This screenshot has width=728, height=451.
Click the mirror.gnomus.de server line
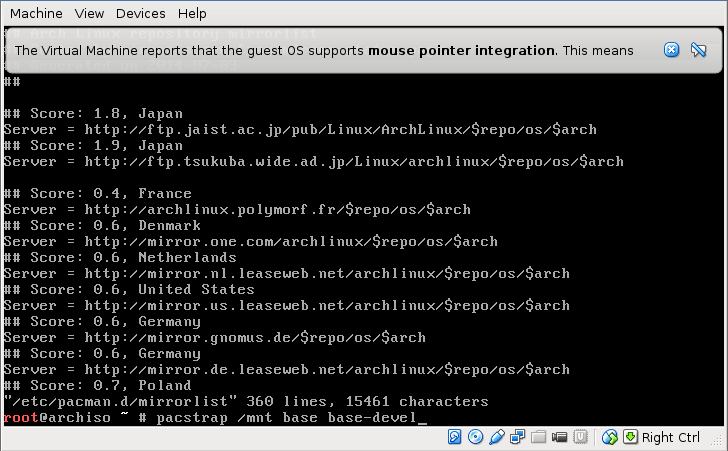click(x=215, y=338)
